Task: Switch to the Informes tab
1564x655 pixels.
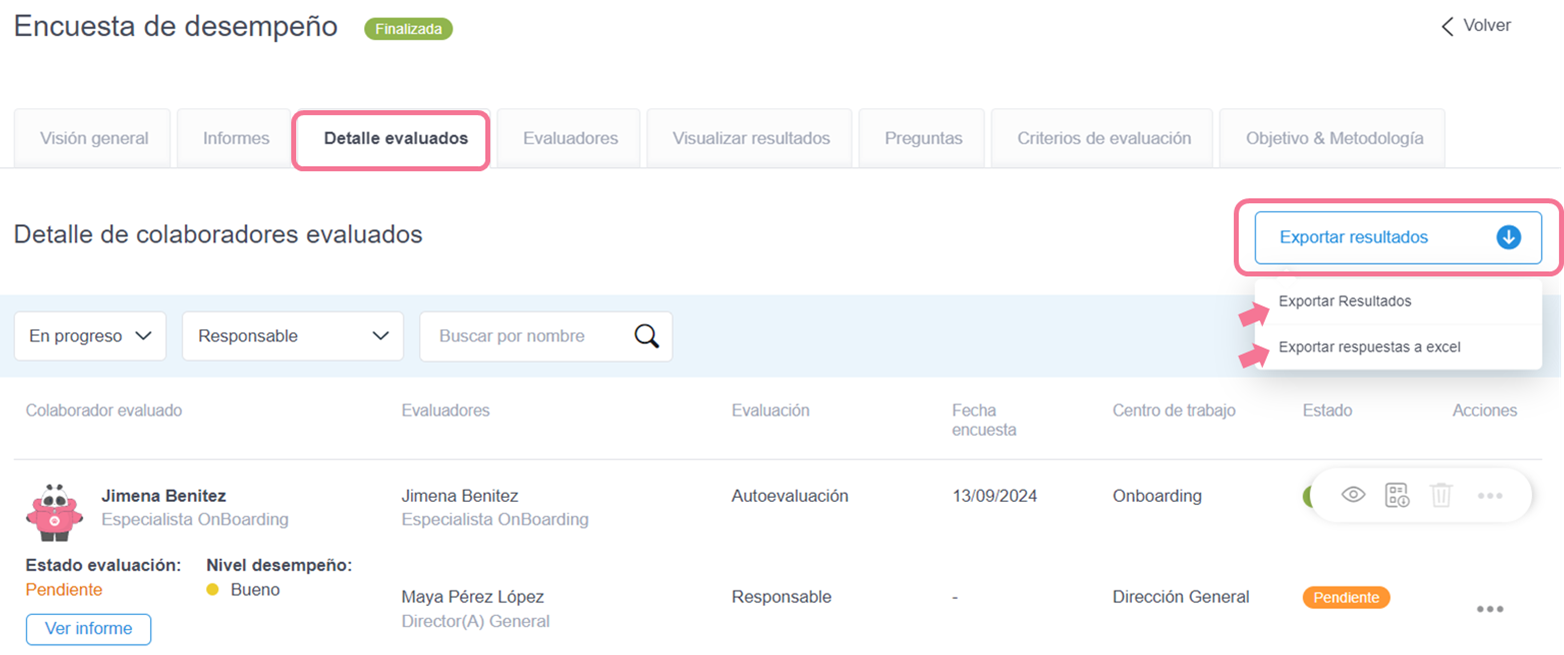Action: coord(236,139)
